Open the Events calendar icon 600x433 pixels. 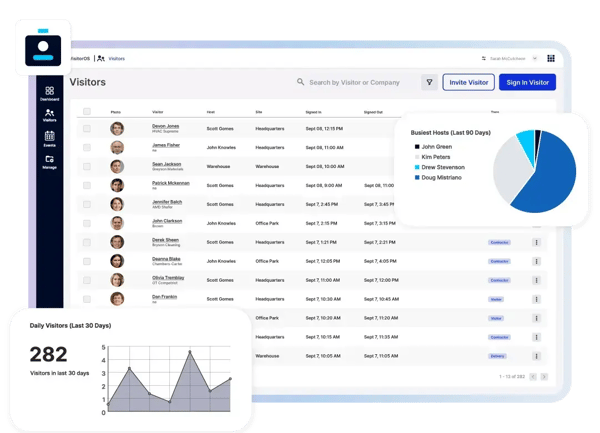point(49,138)
